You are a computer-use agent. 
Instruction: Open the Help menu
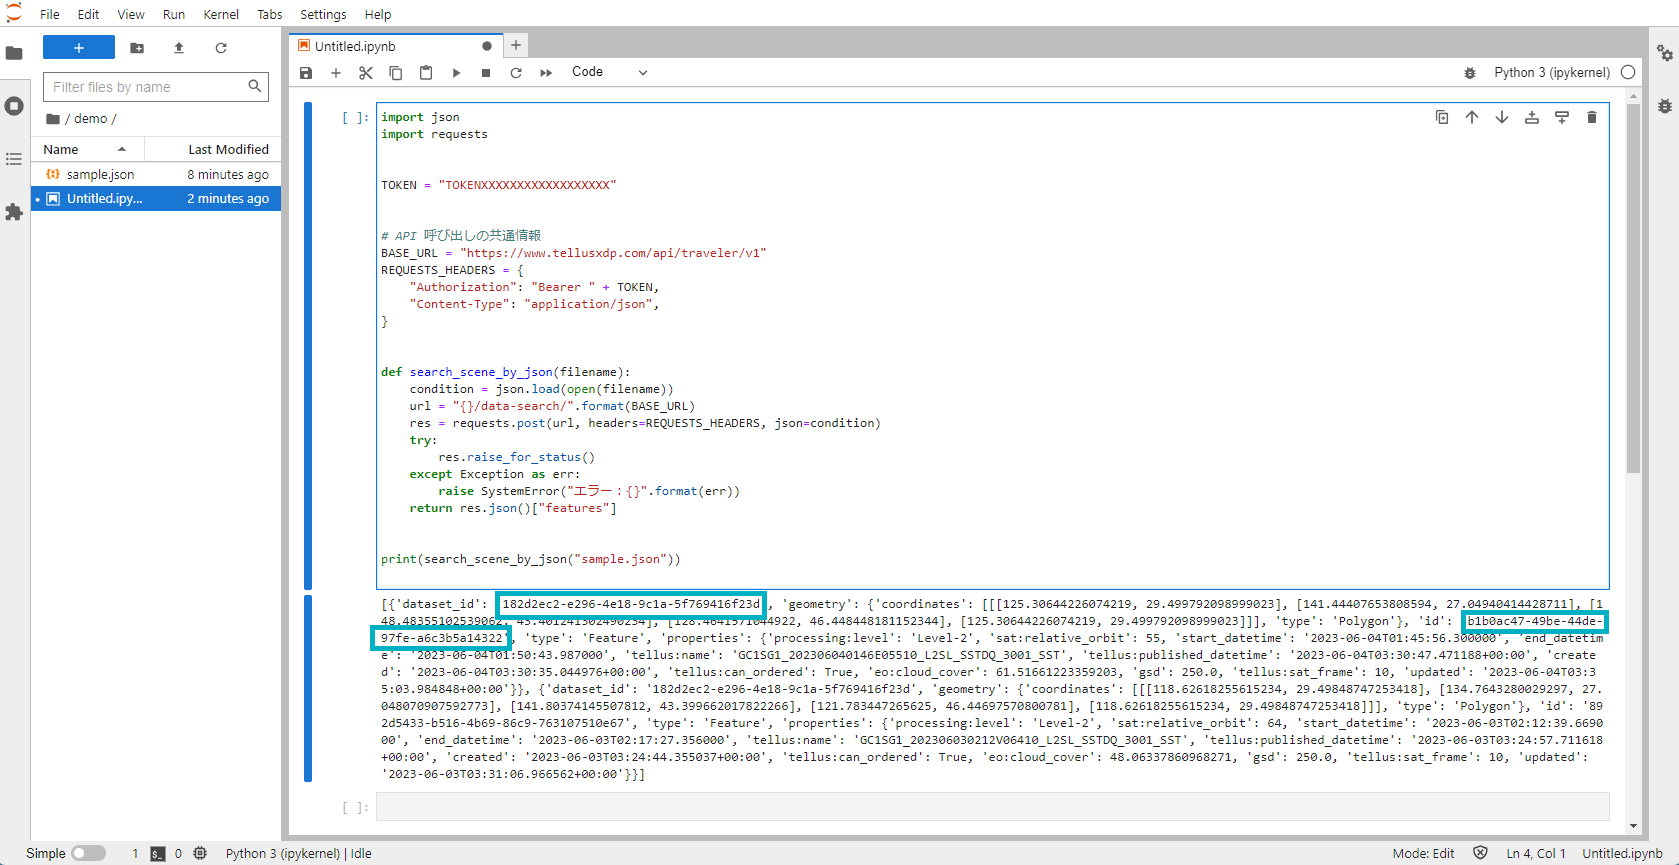click(x=378, y=14)
